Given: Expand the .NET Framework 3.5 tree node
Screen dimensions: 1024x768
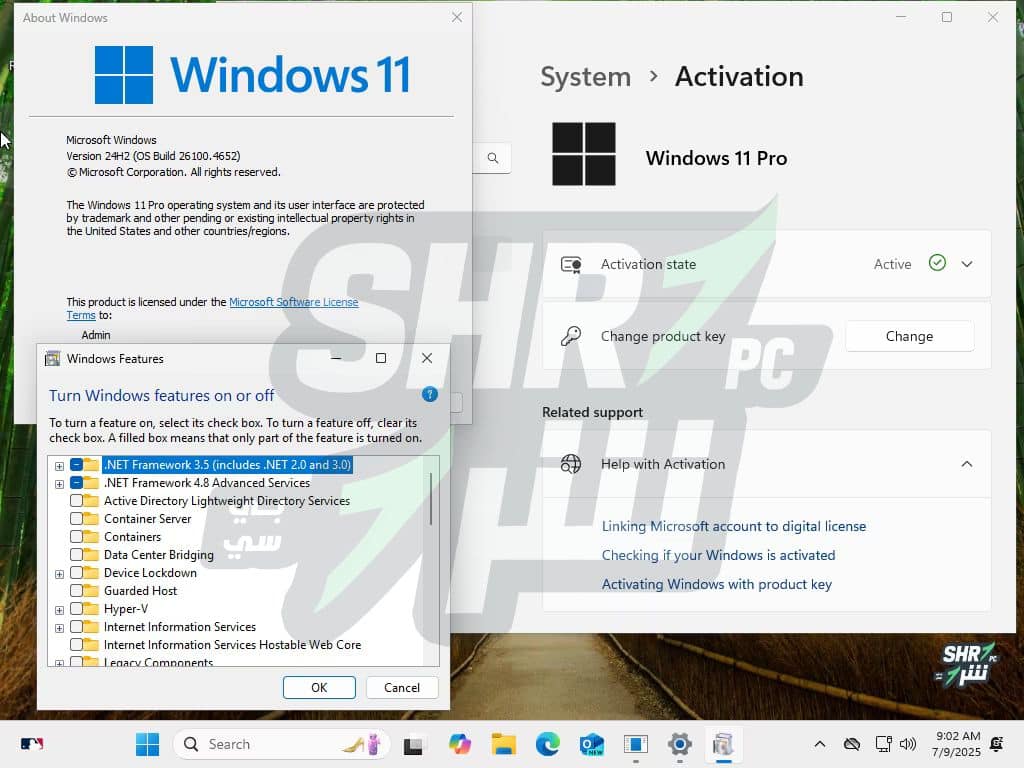Looking at the screenshot, I should click(59, 466).
